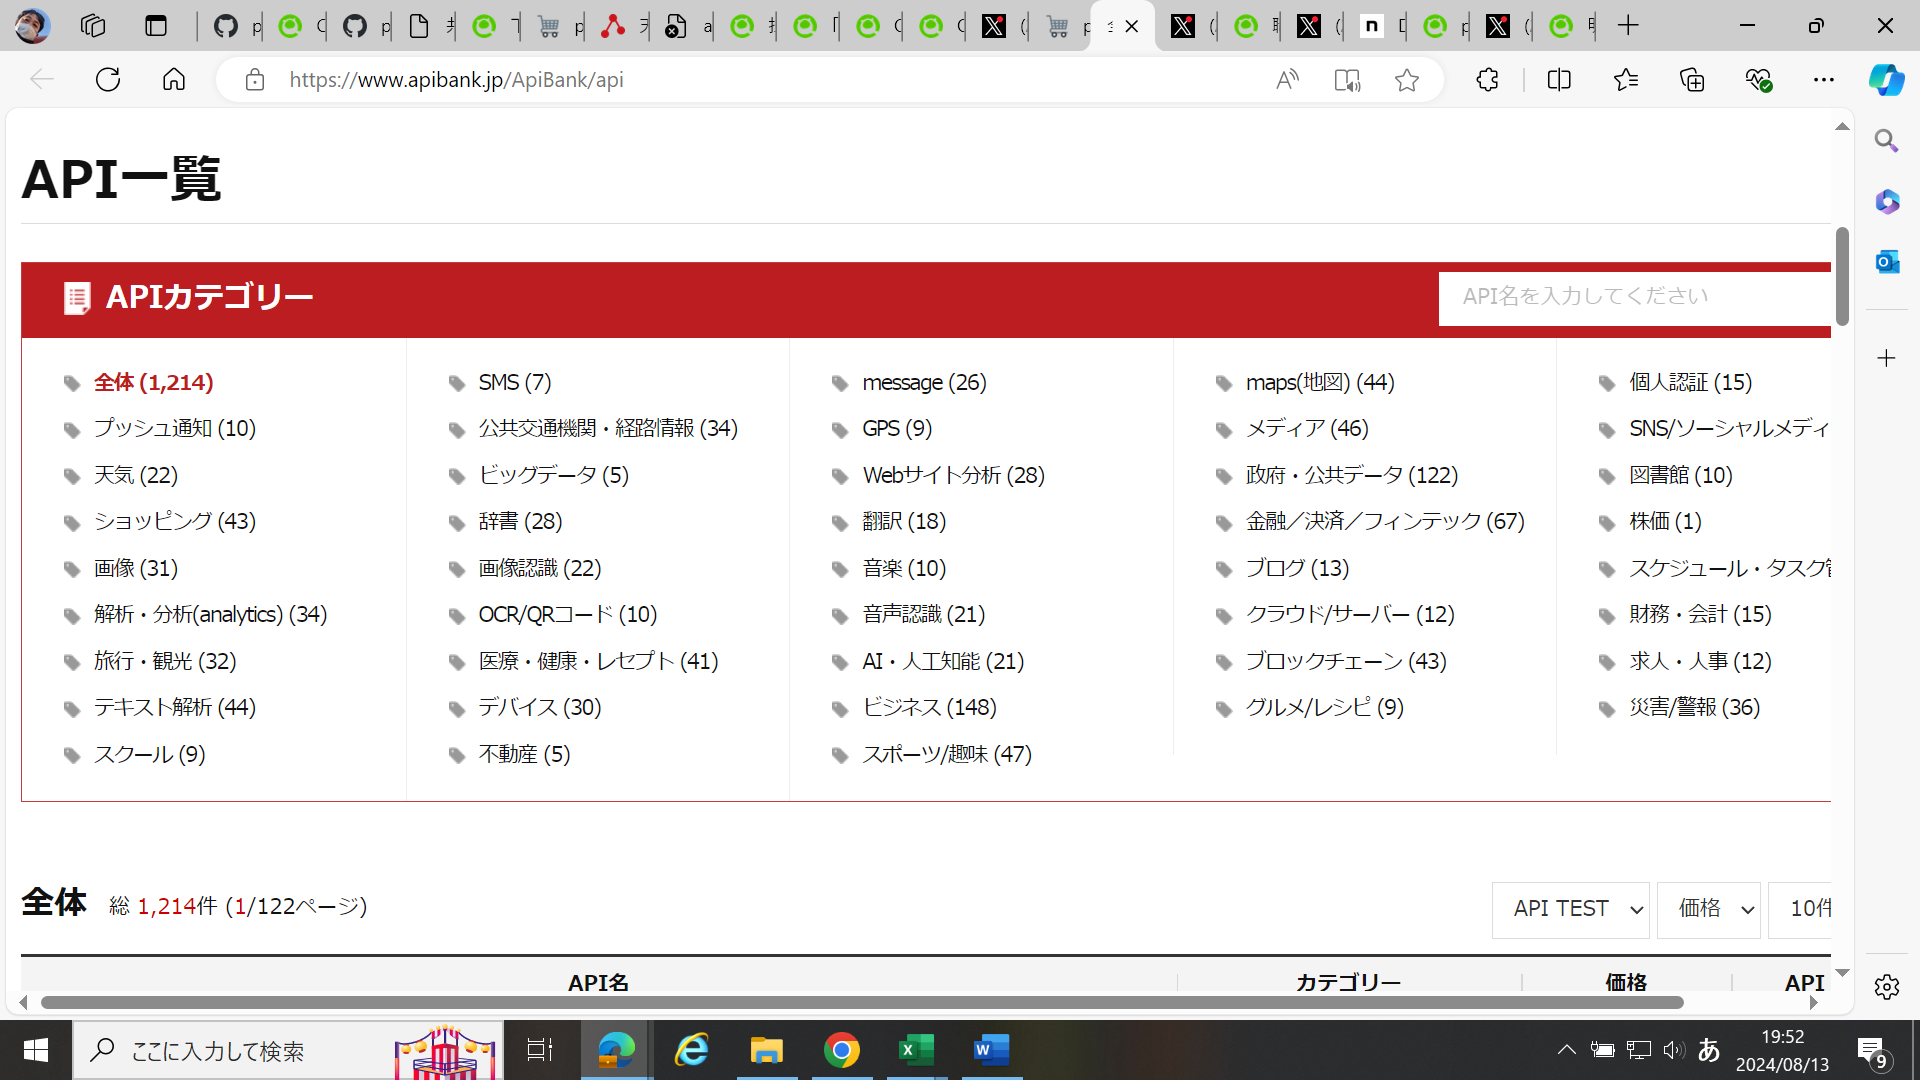Click the API名 search input field
The image size is (1920, 1080).
point(1635,297)
